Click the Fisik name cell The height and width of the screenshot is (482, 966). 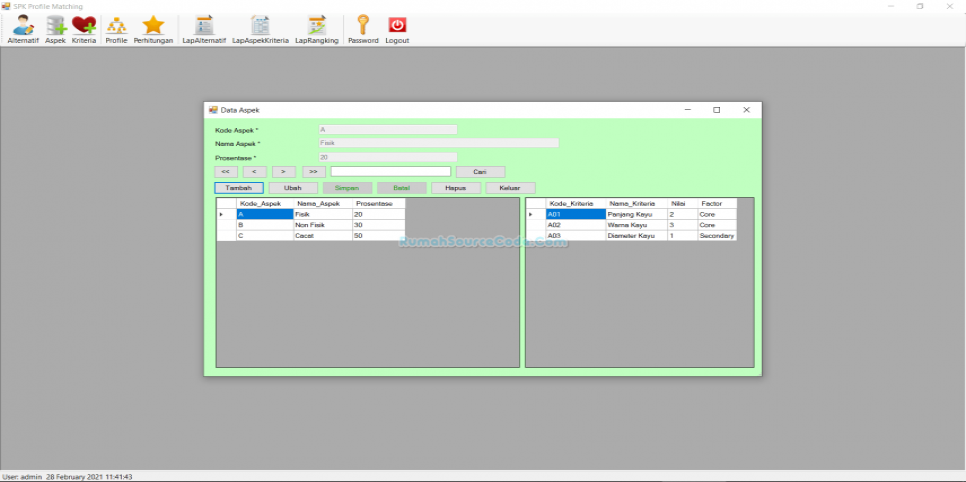[x=323, y=214]
